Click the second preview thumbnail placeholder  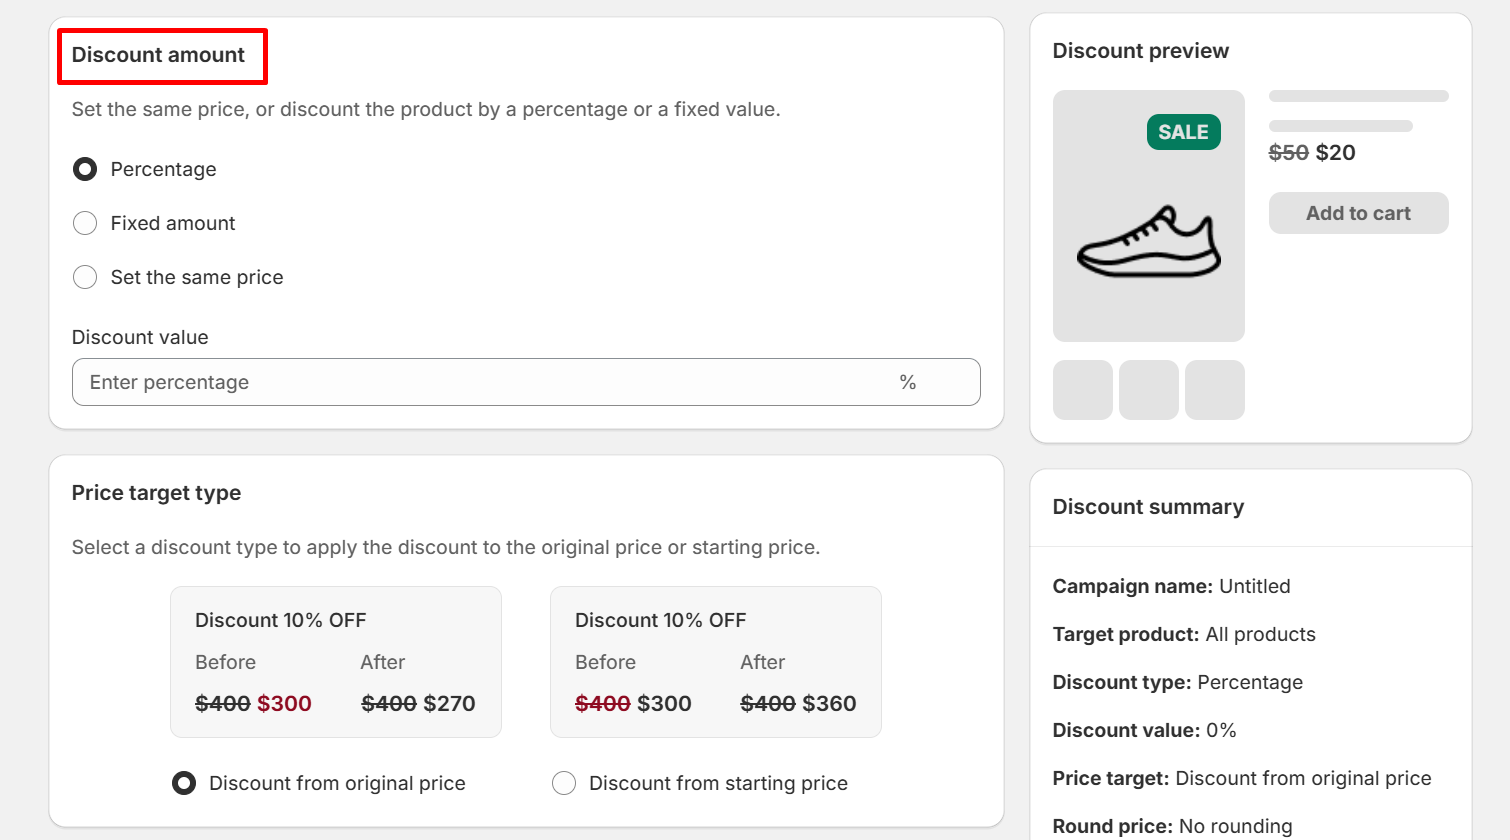tap(1148, 390)
